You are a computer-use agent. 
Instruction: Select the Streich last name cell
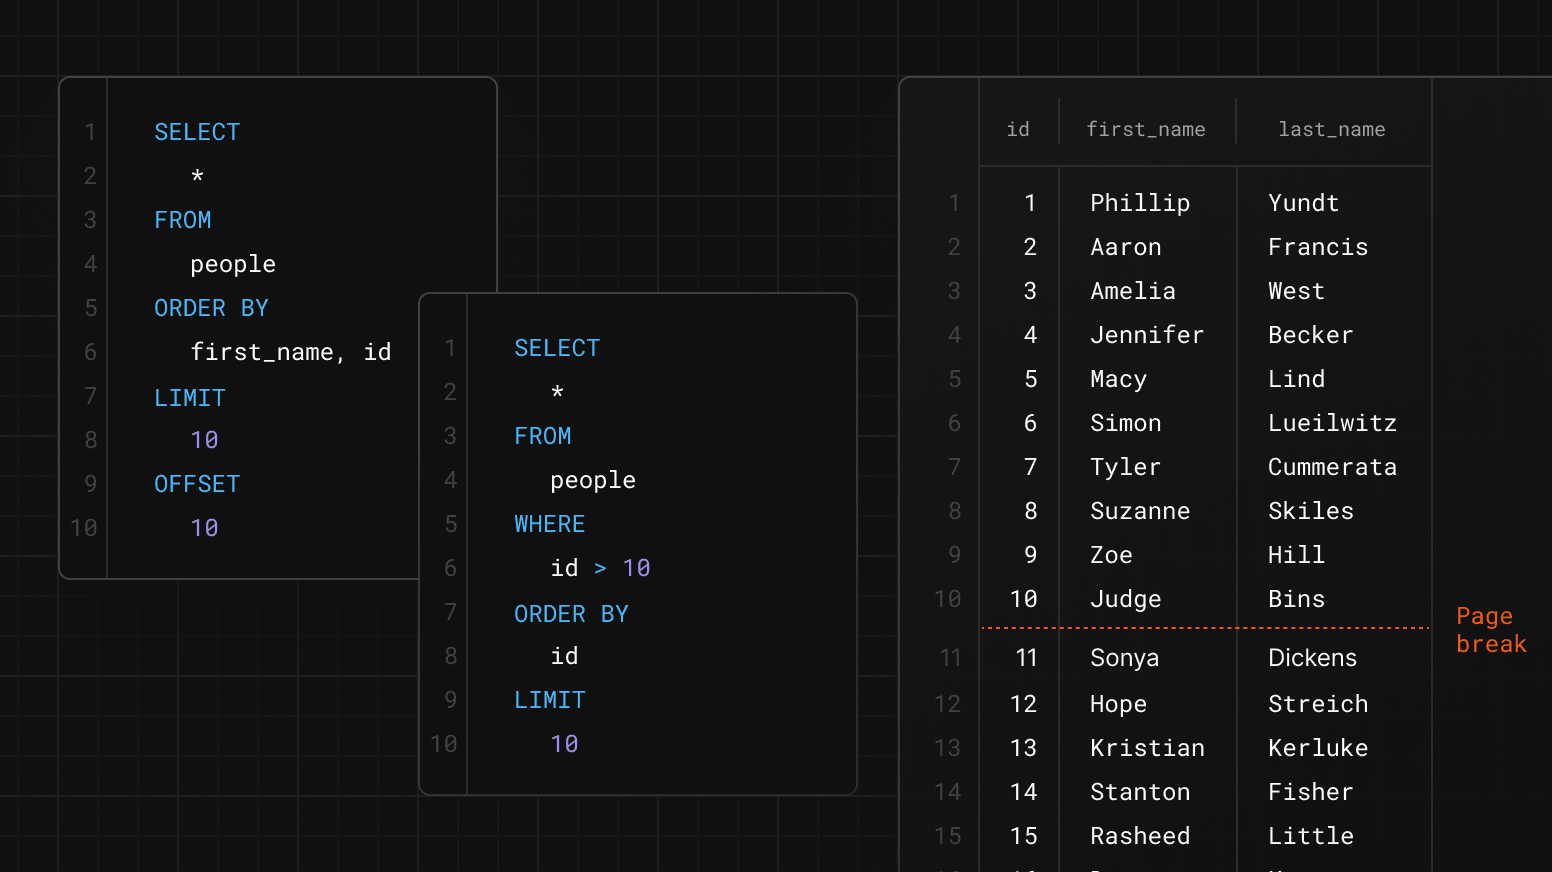pyautogui.click(x=1318, y=704)
